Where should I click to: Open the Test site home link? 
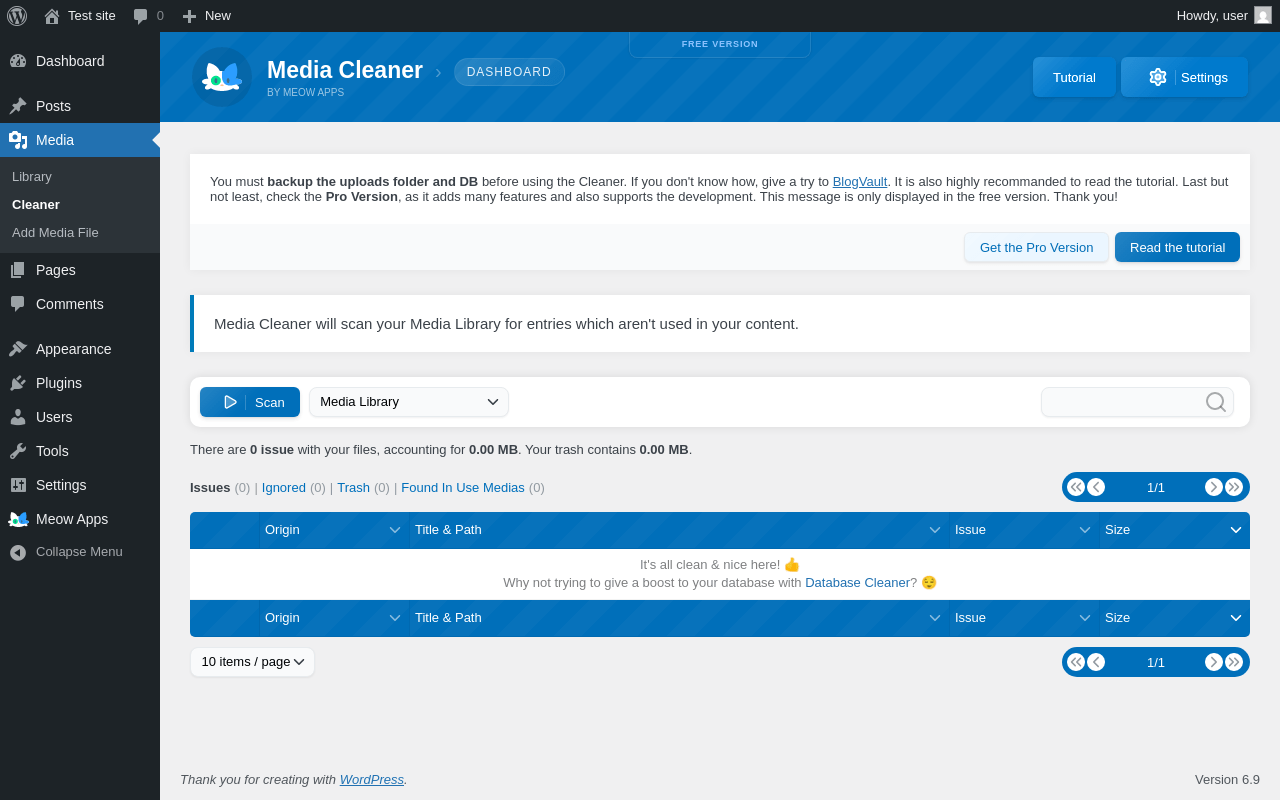[x=80, y=16]
